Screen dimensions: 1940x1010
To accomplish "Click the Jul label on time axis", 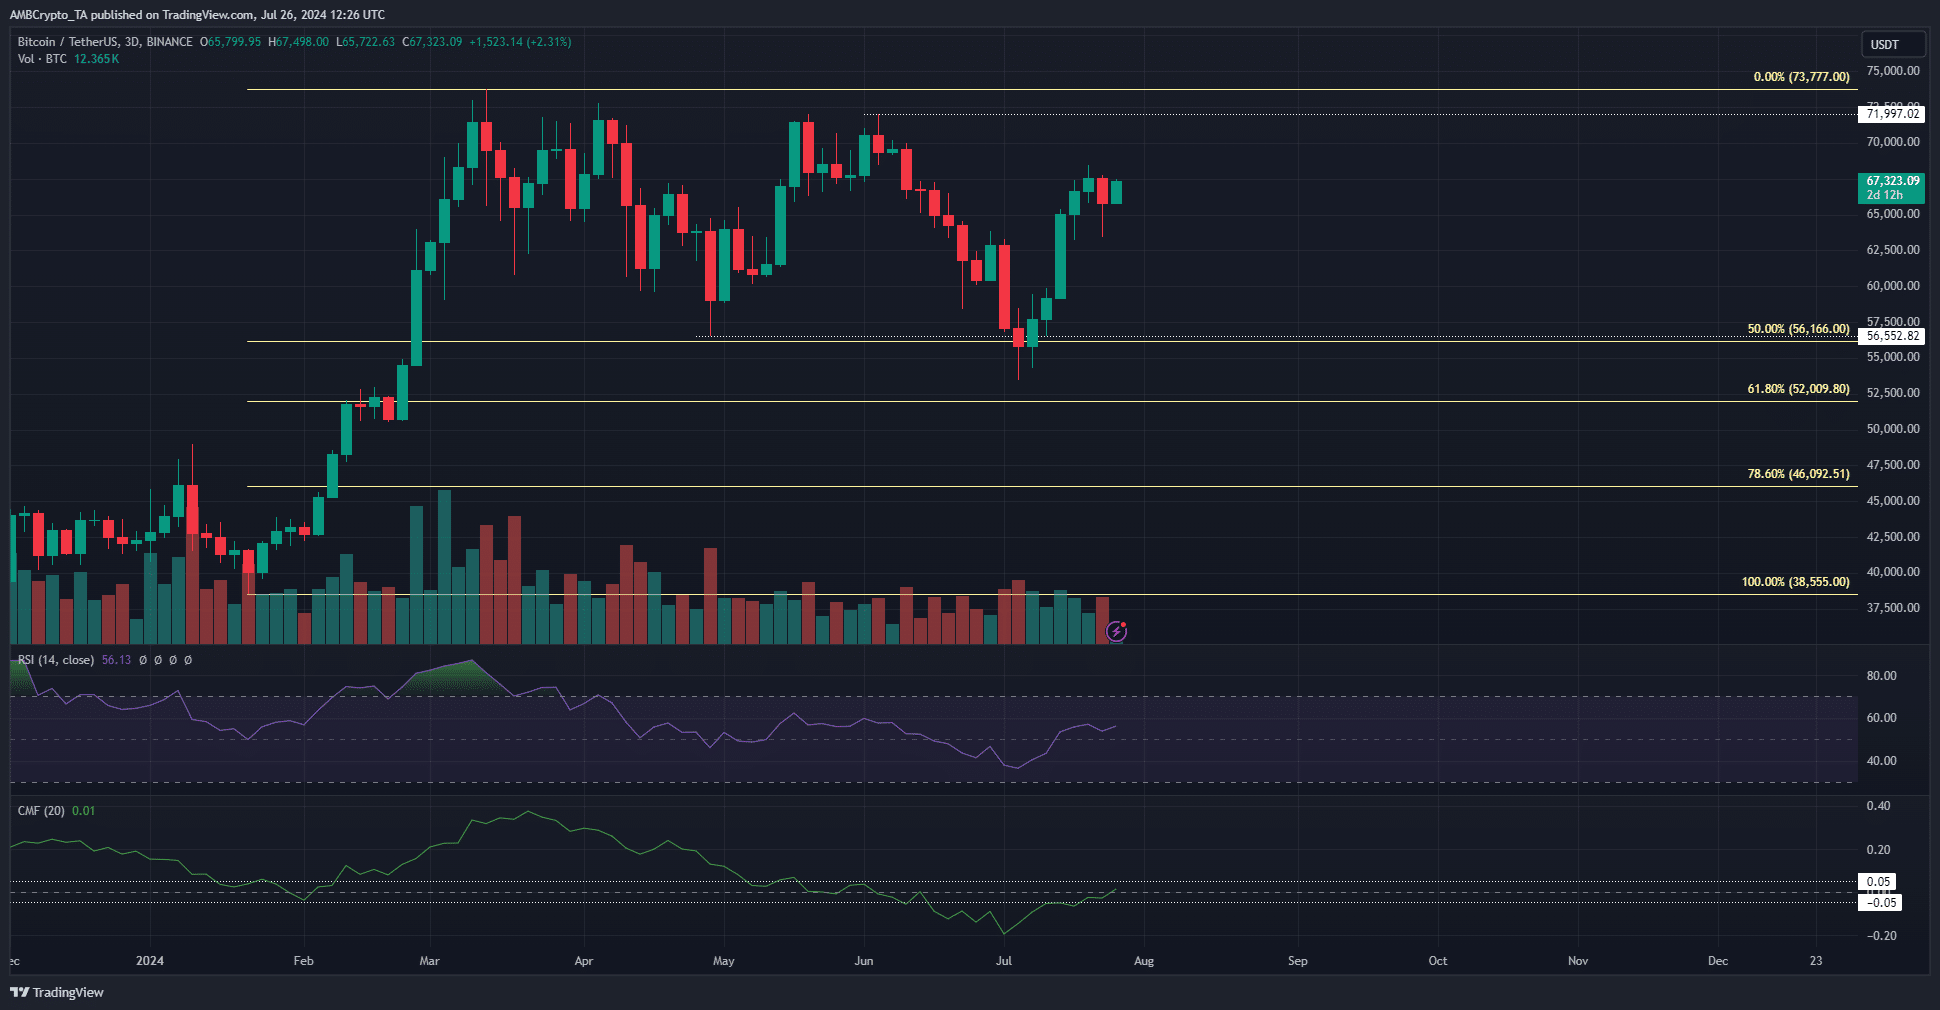I will [1004, 961].
